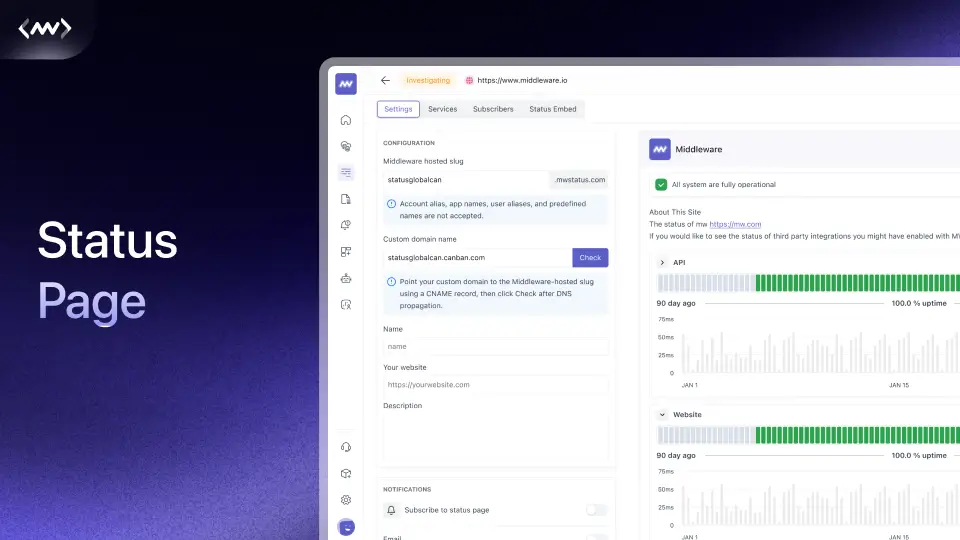The width and height of the screenshot is (960, 540).
Task: Click the Custom domain name field
Action: (478, 258)
